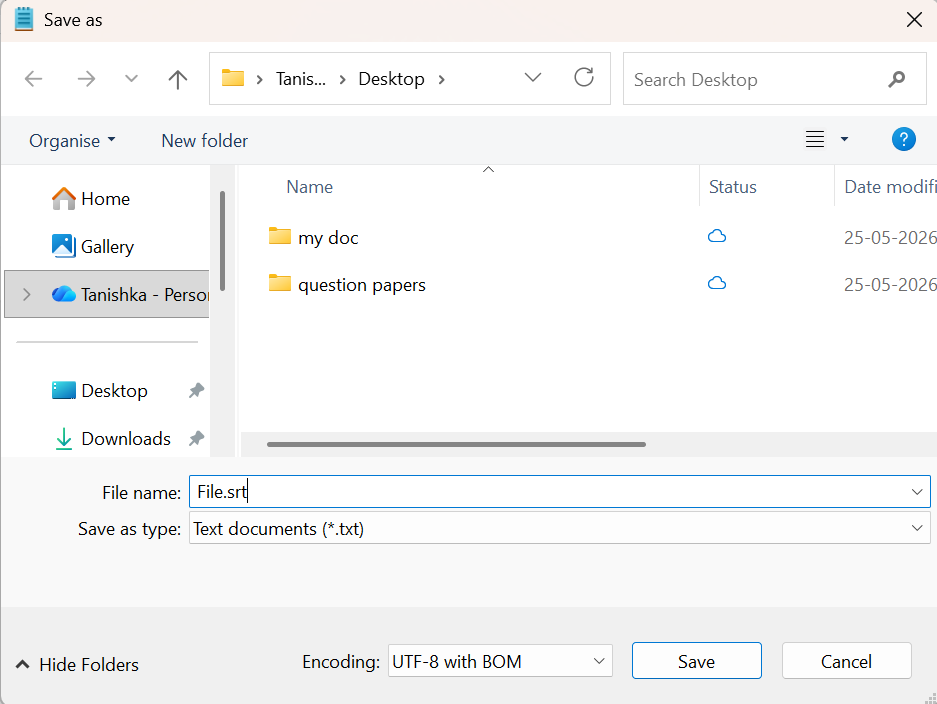Viewport: 937px width, 704px height.
Task: Click the Home house icon
Action: pyautogui.click(x=63, y=198)
